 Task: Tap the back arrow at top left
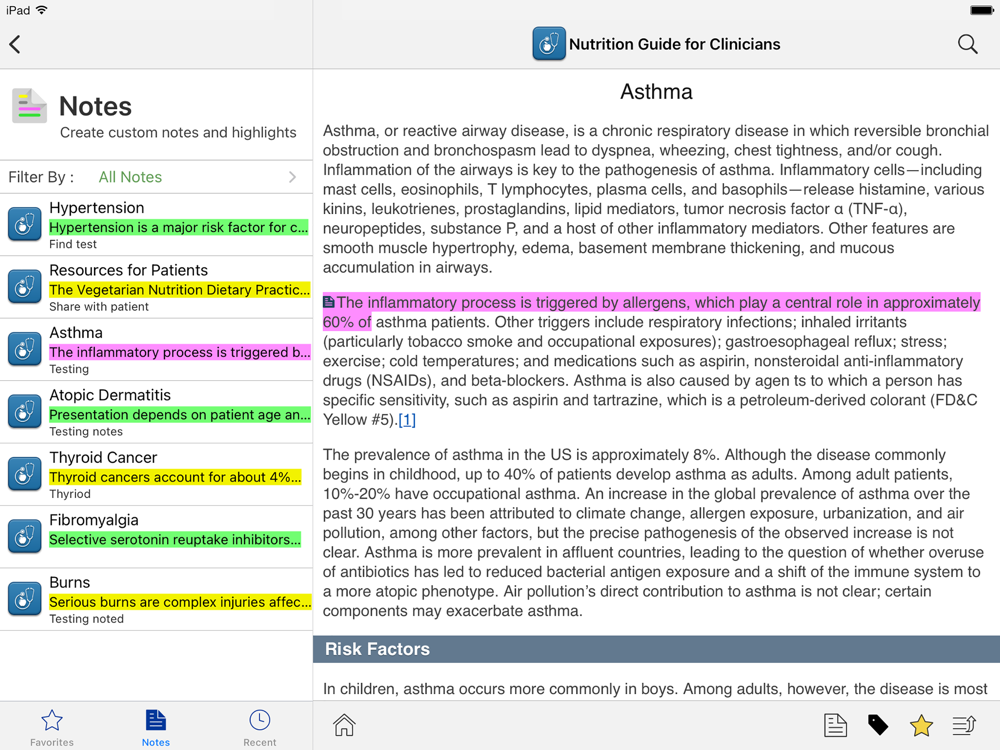click(x=15, y=44)
